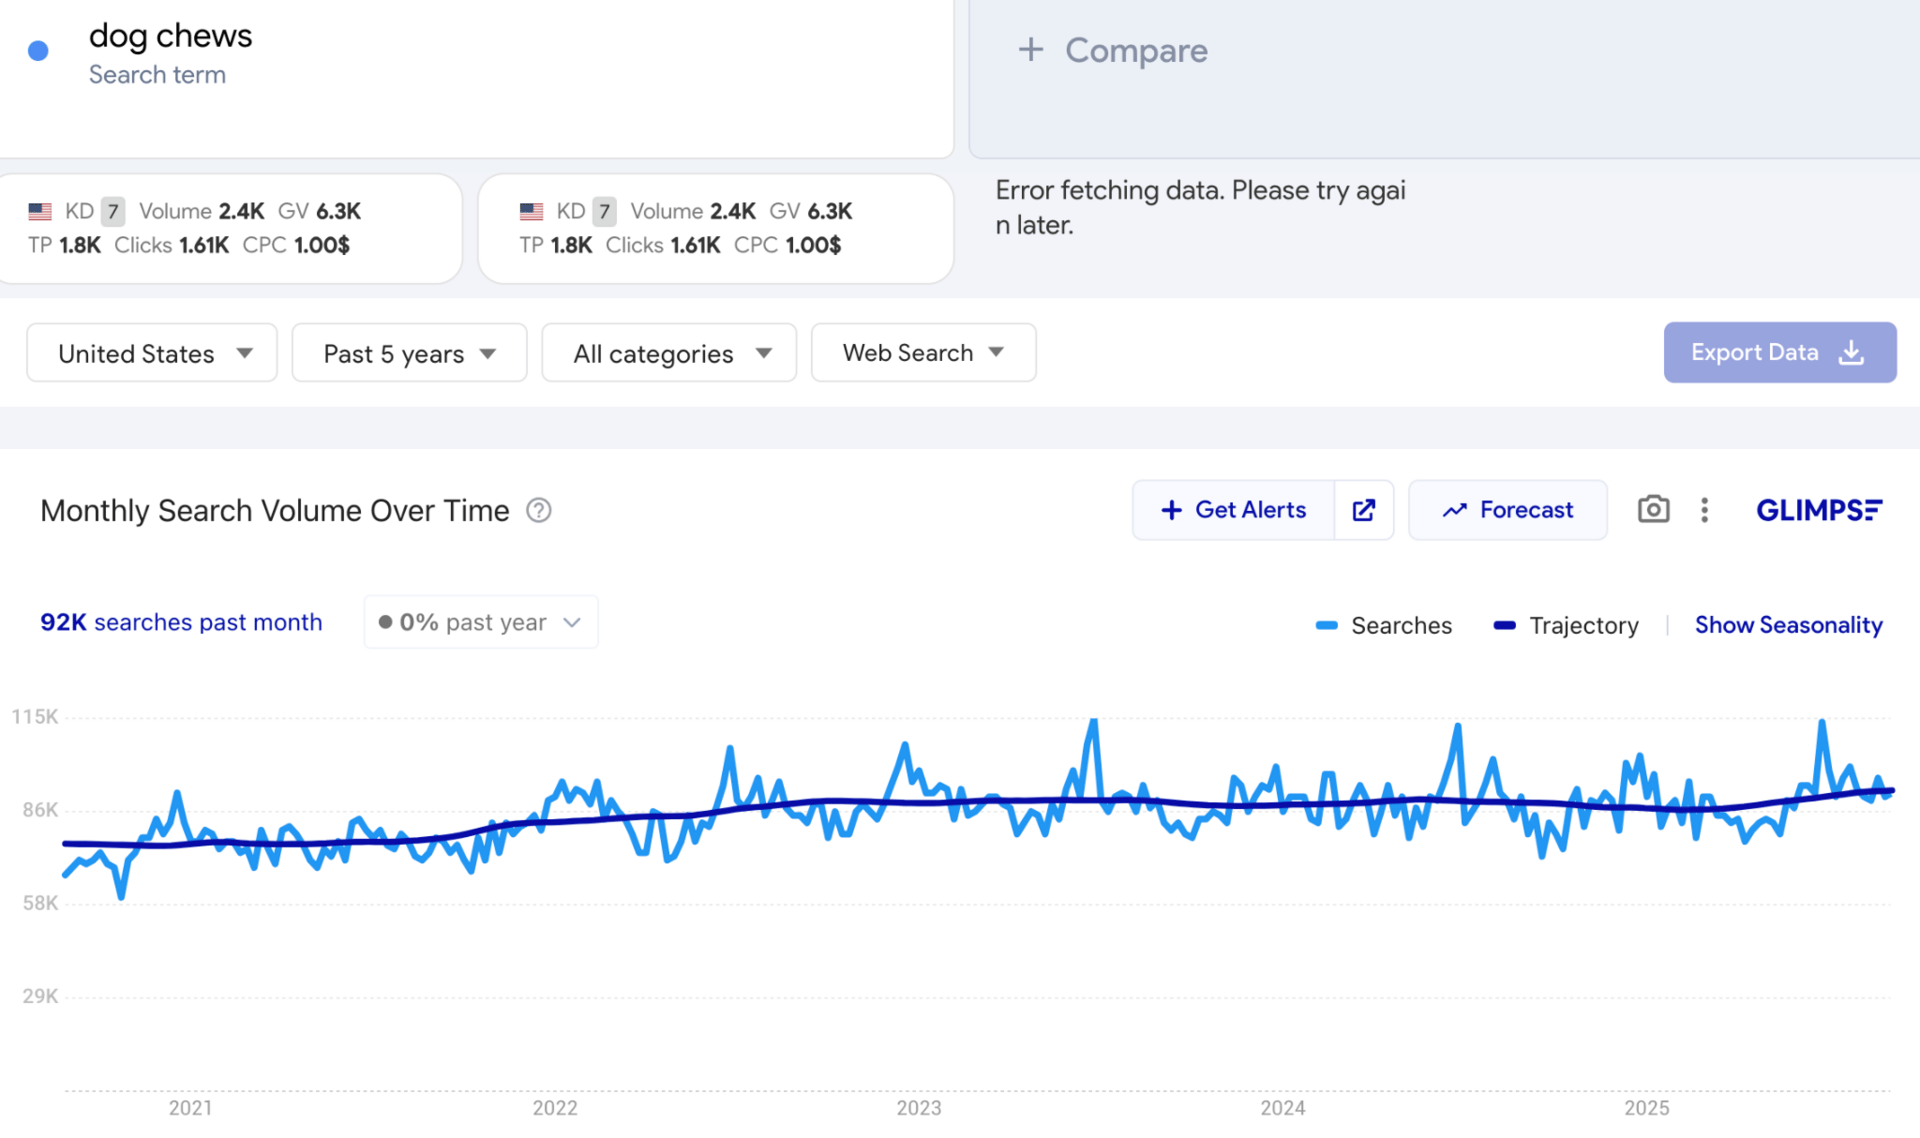
Task: Click the Get Alerts button
Action: (x=1233, y=510)
